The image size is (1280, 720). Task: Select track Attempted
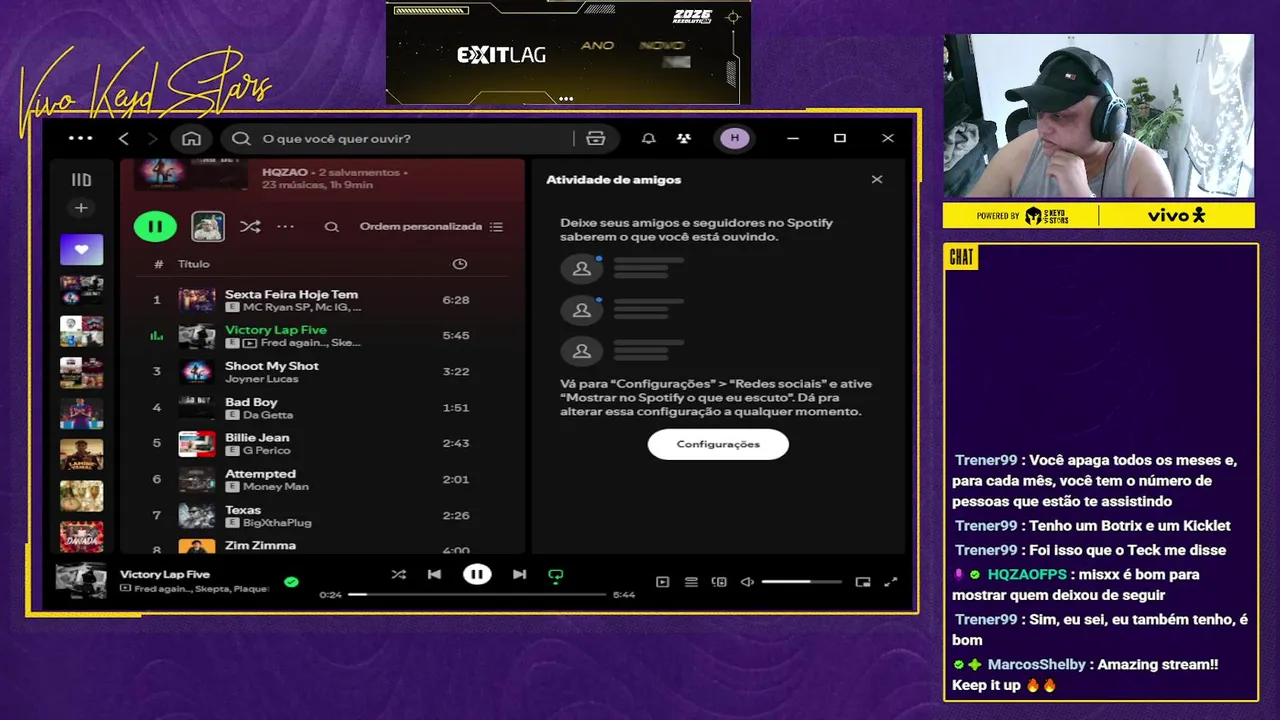point(323,480)
